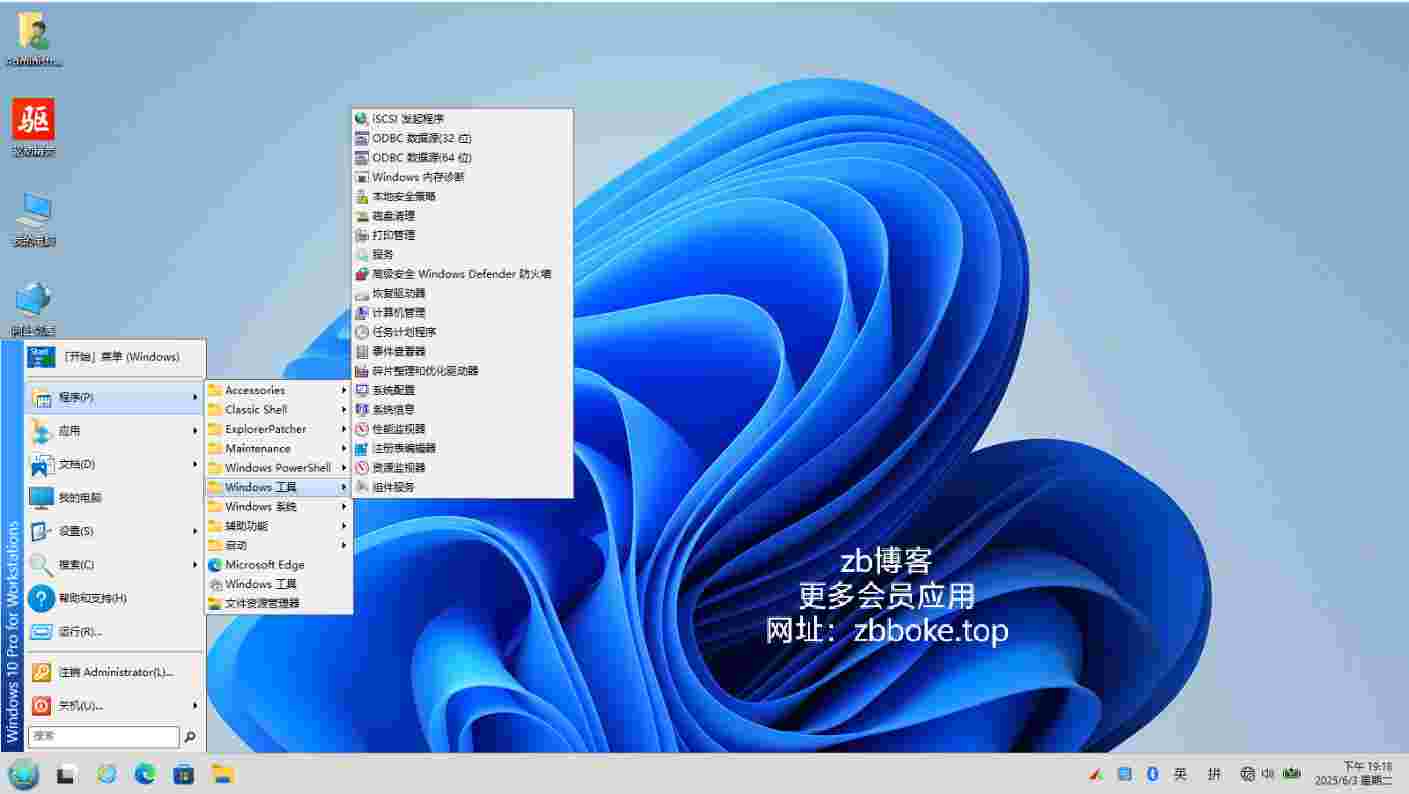This screenshot has width=1409, height=794.
Task: Open 本地安全策略
Action: click(x=462, y=196)
